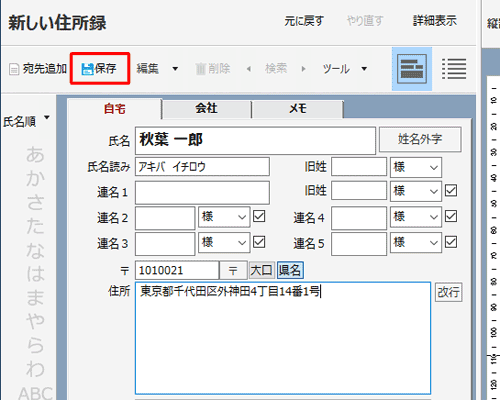Click the 住所 address text area
This screenshot has height=400, width=500.
coord(283,338)
